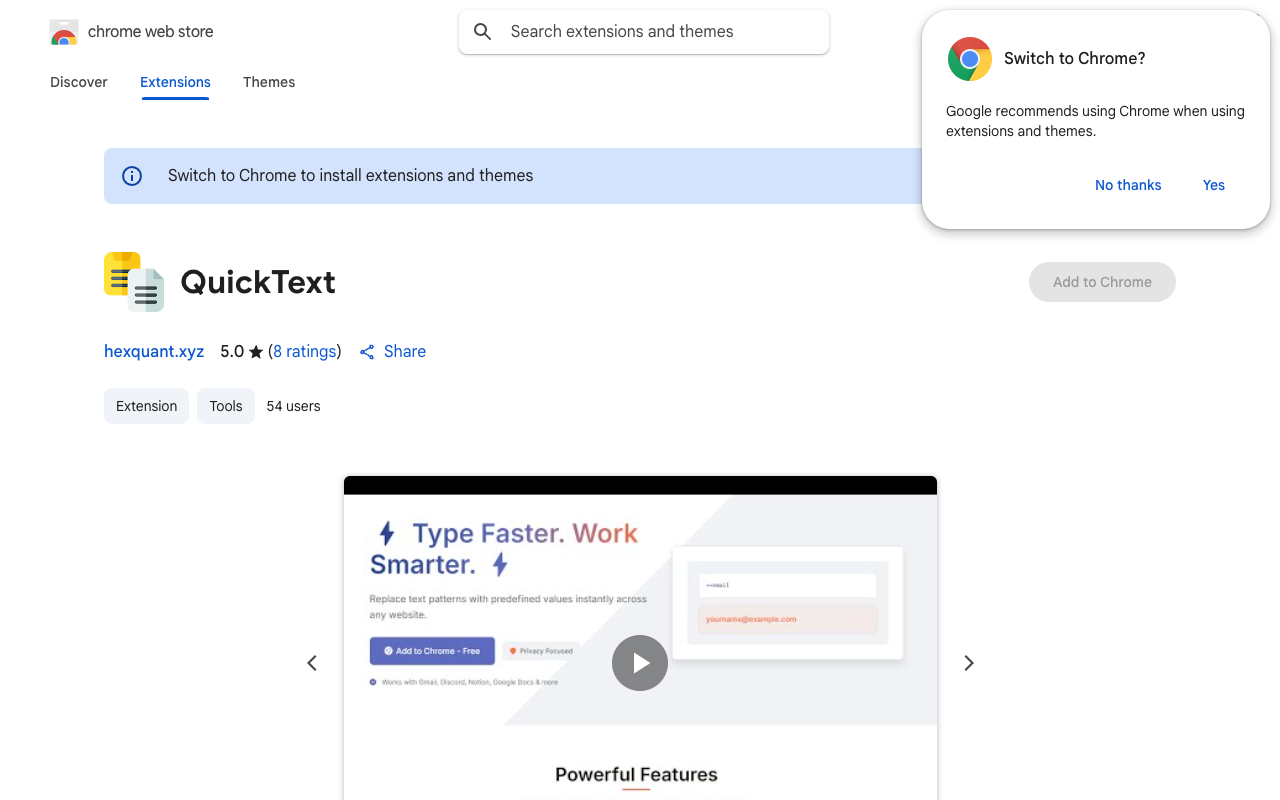
Task: Click the Add to Chrome button
Action: [1102, 282]
